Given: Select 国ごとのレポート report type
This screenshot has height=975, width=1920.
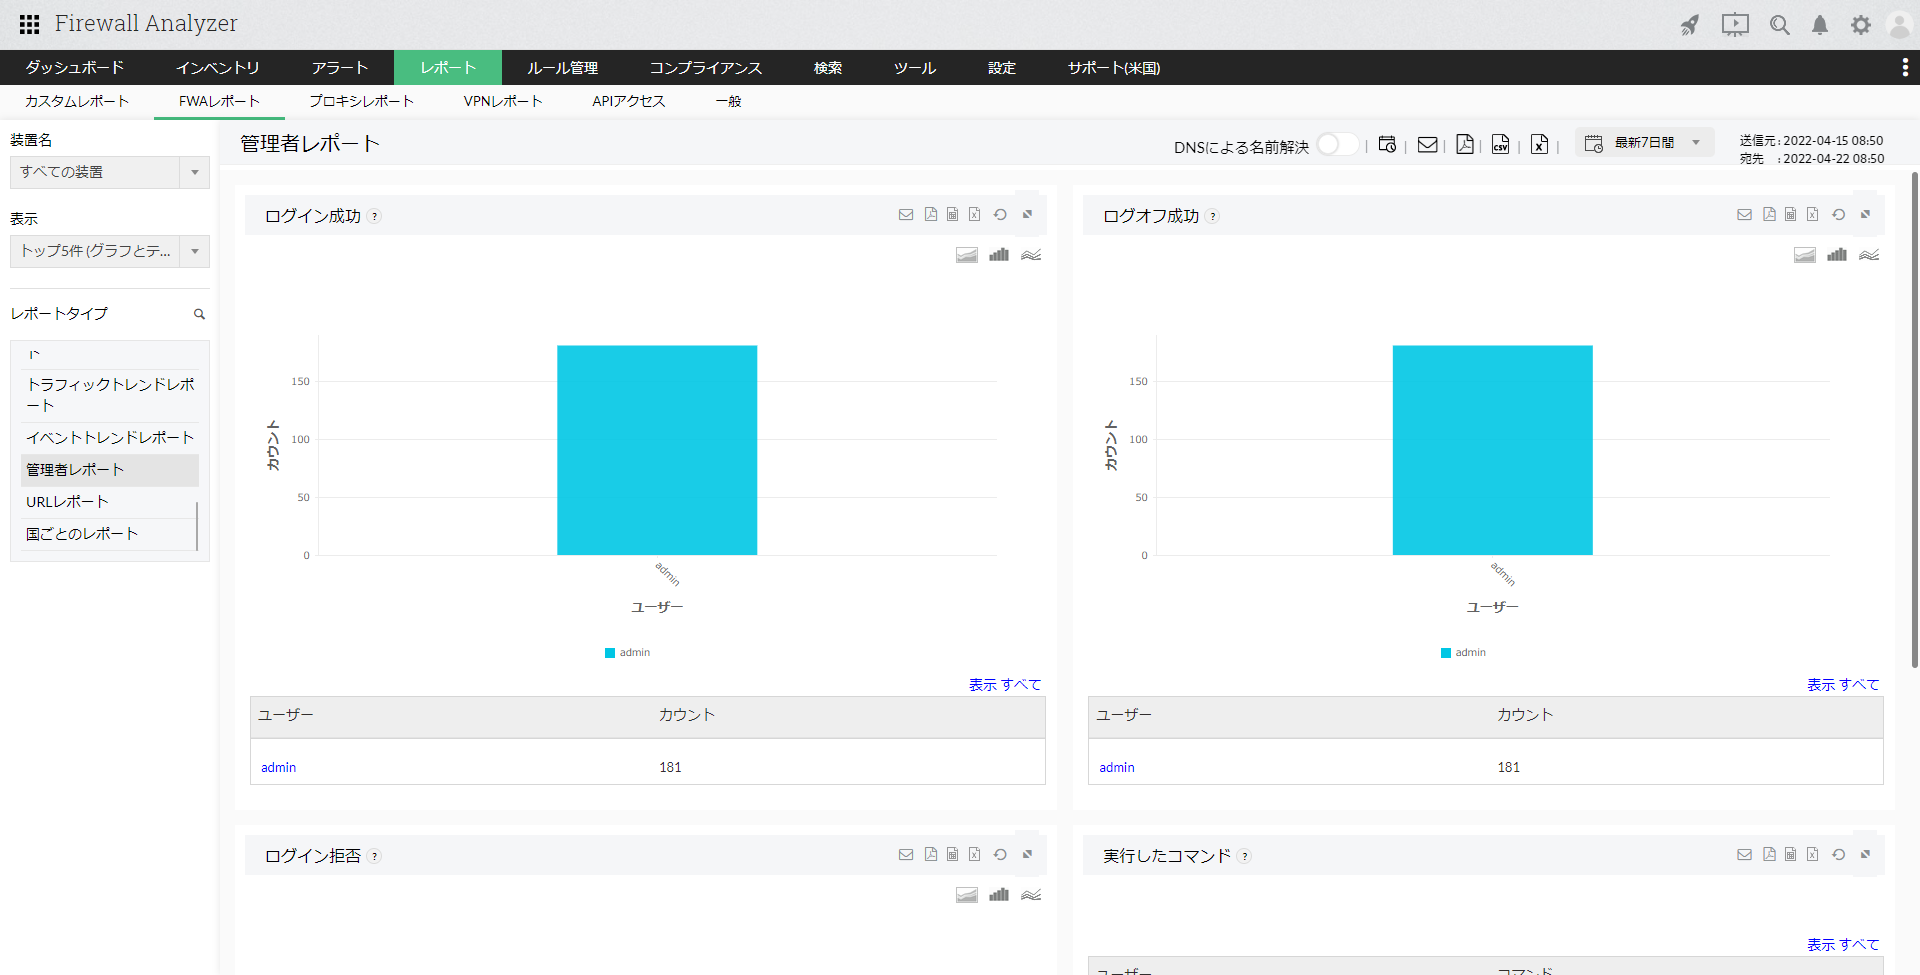Looking at the screenshot, I should tap(110, 534).
